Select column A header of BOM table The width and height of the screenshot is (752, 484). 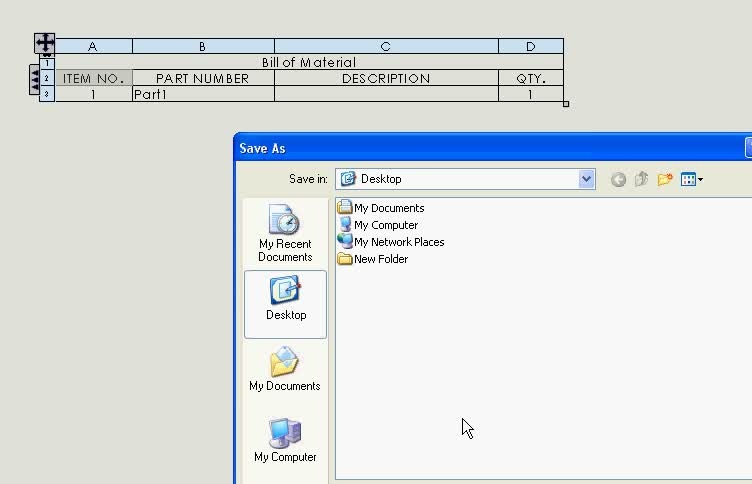[x=93, y=46]
